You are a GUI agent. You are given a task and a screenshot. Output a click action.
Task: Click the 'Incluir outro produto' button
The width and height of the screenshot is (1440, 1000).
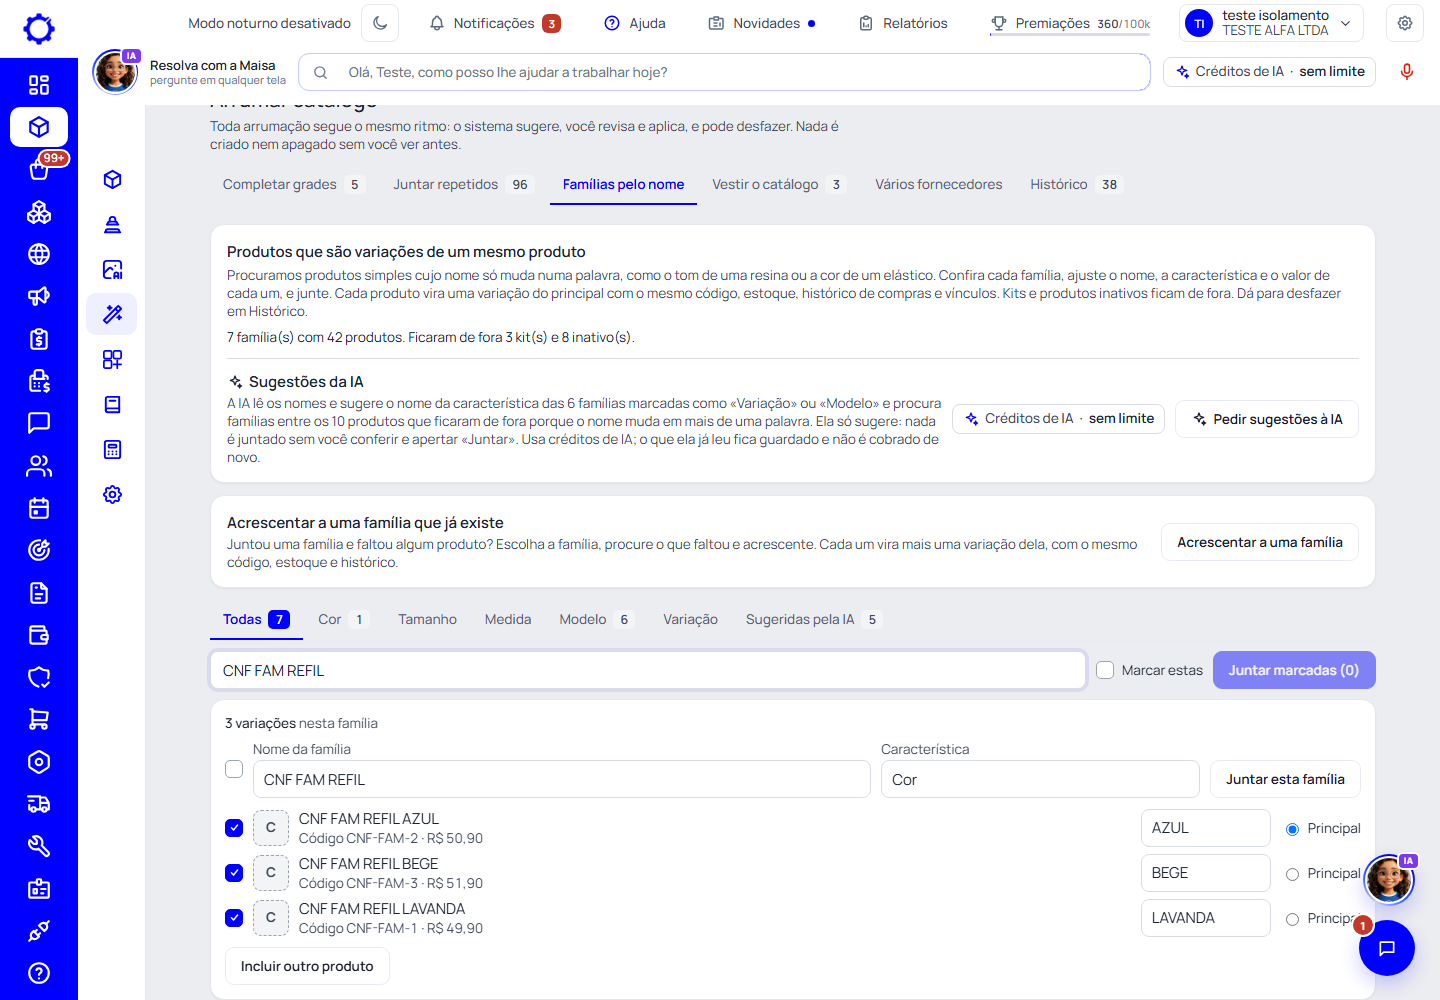307,966
